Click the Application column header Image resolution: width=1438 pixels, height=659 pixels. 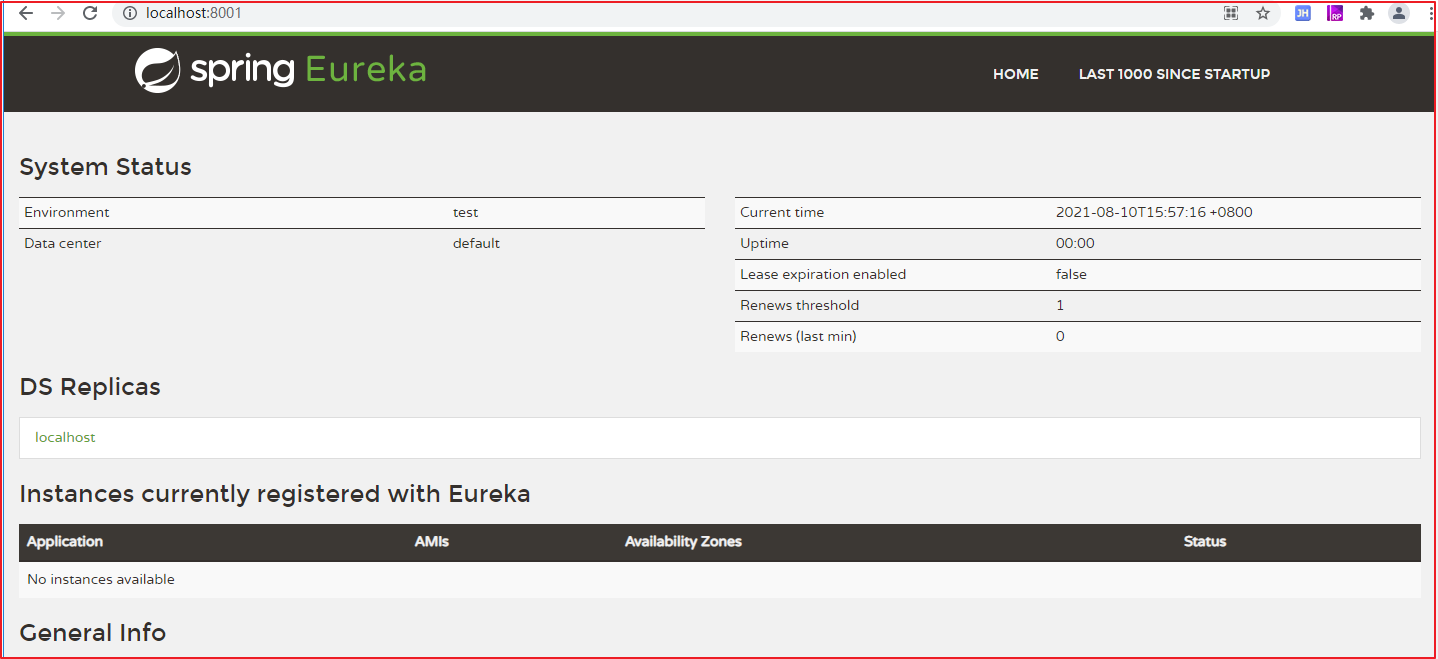point(65,541)
